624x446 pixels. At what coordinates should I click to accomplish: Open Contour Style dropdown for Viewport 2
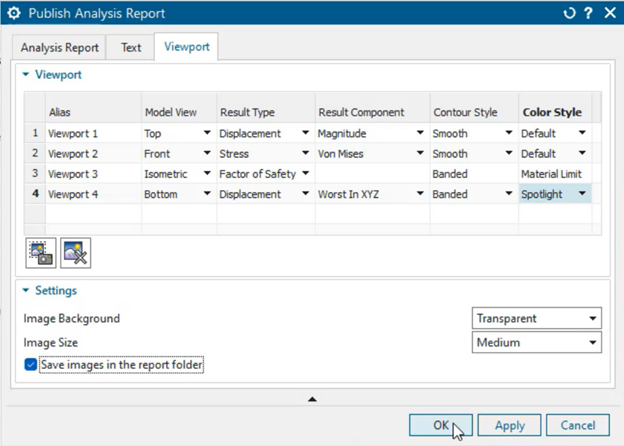coord(509,153)
